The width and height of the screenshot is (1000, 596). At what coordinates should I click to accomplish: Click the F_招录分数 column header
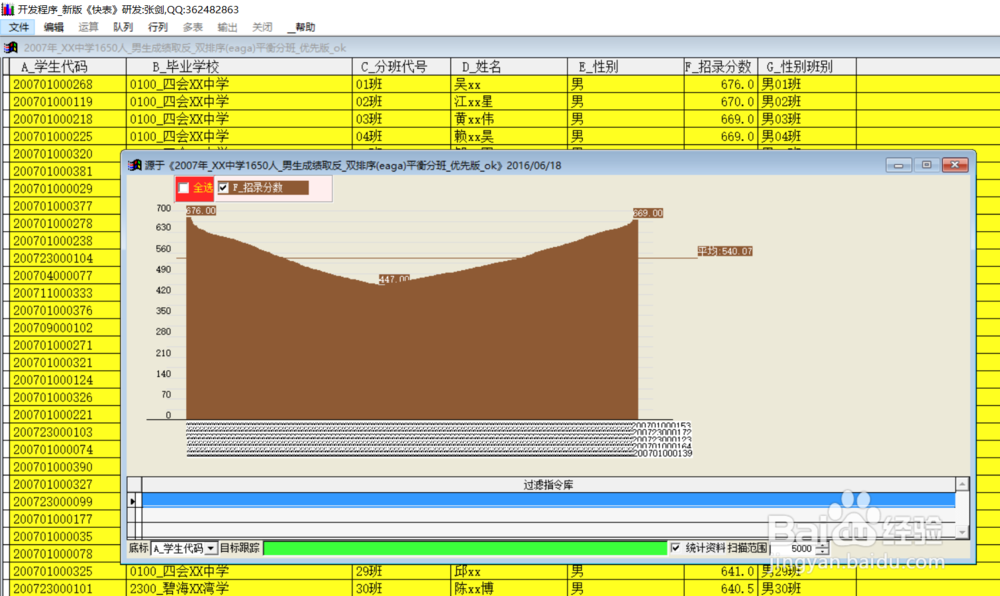pos(721,67)
